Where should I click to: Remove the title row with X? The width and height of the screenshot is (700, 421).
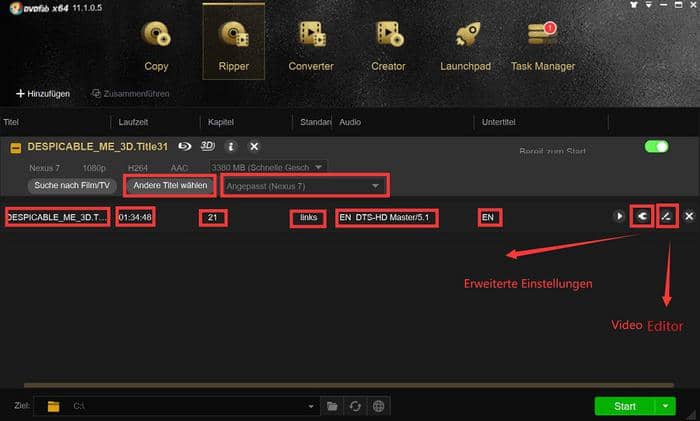tap(689, 217)
